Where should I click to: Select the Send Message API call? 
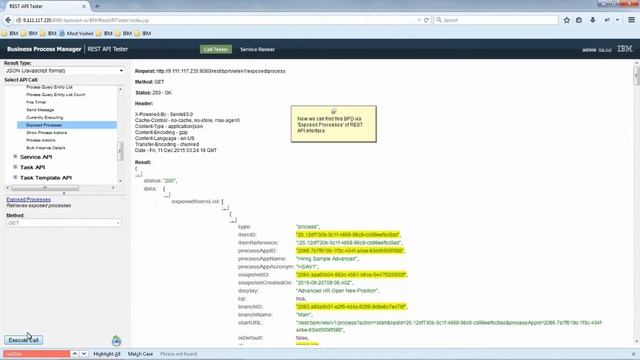click(x=40, y=110)
